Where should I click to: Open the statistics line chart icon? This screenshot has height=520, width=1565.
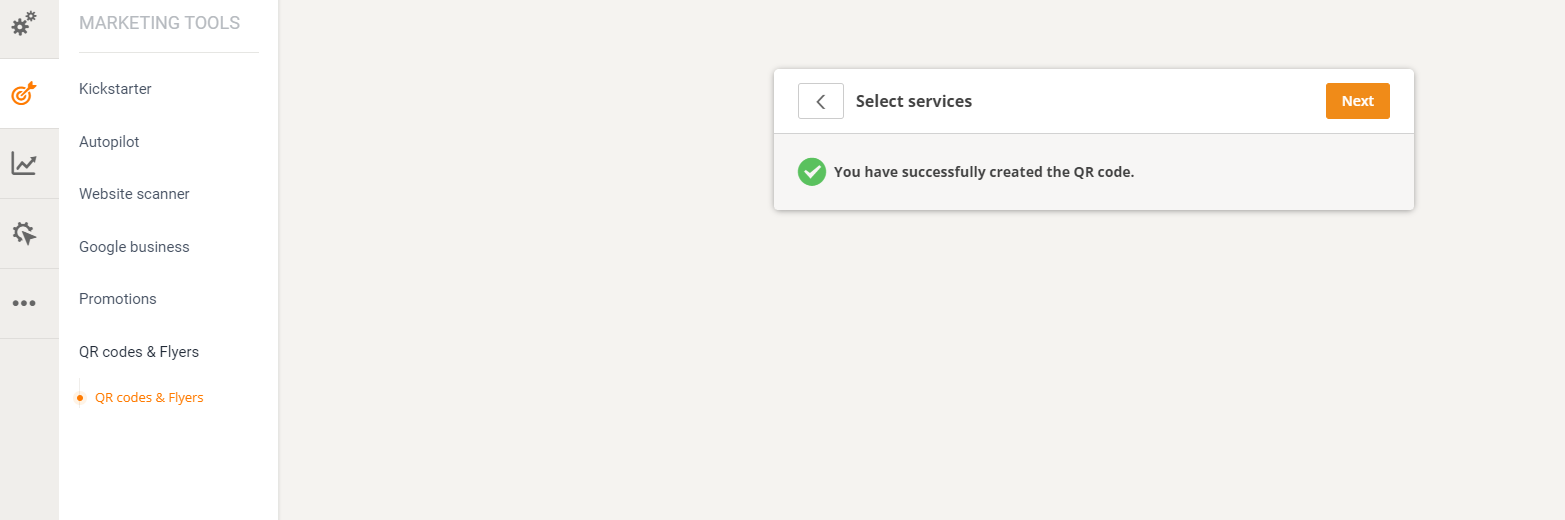(24, 164)
